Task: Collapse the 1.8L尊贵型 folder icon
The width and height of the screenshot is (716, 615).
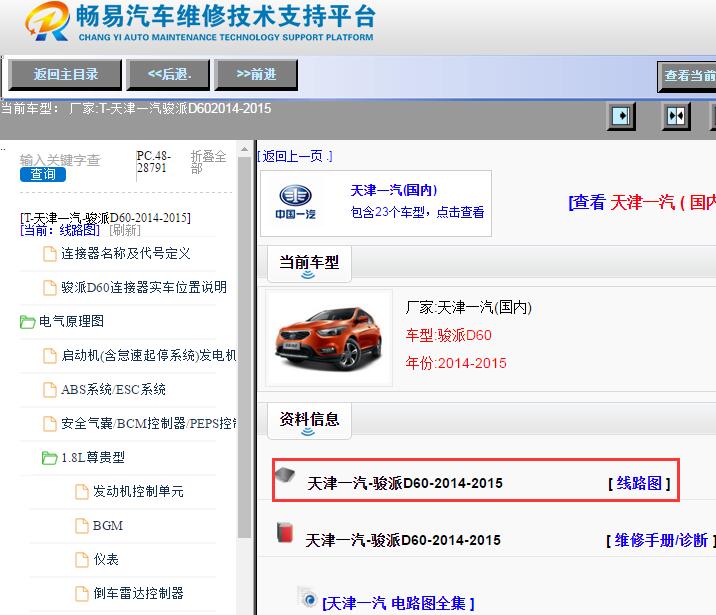Action: pos(49,457)
